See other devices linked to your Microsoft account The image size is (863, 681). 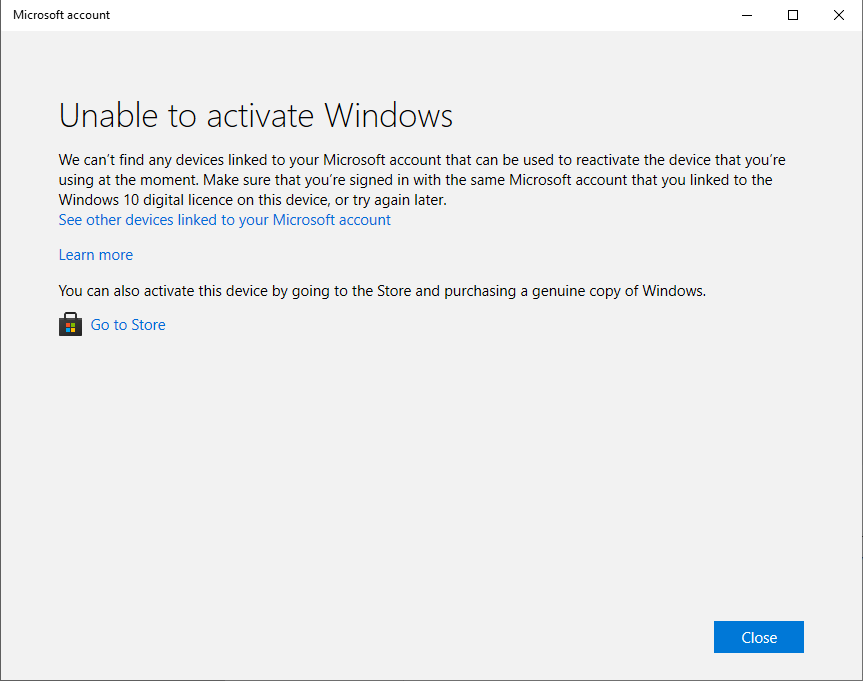coord(225,220)
